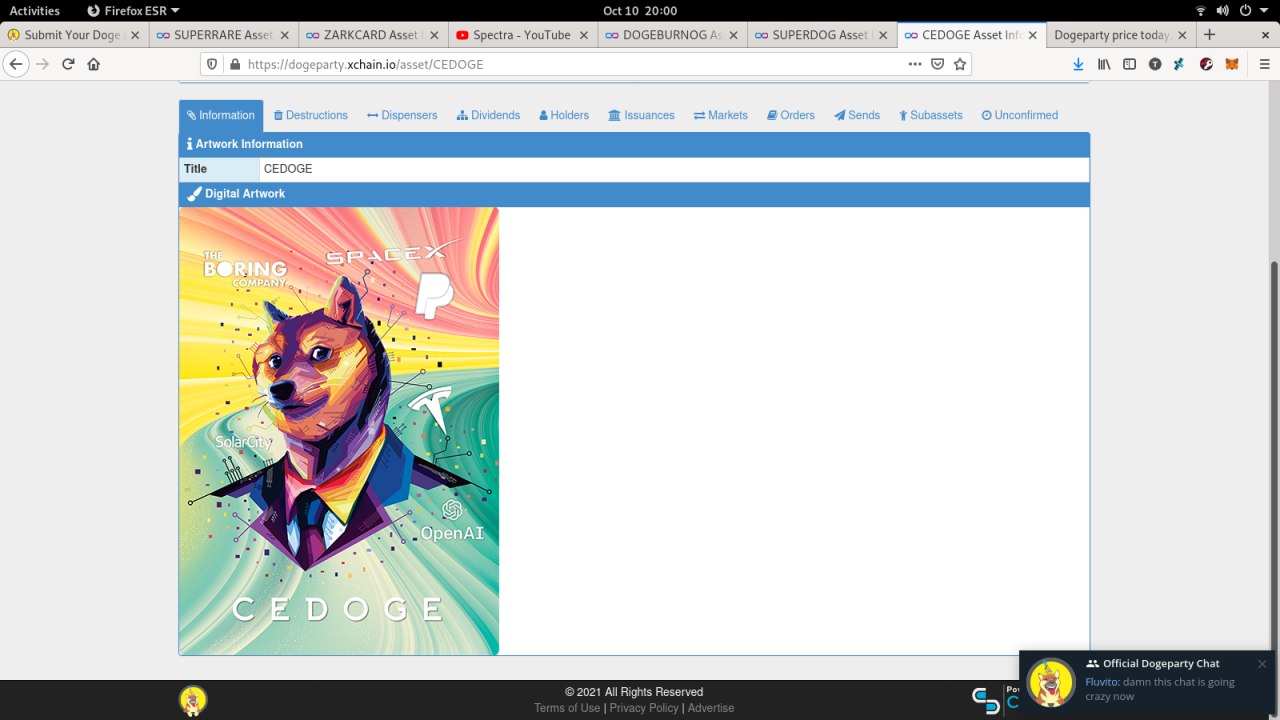Open the system power menu icon
The image size is (1280, 720).
(x=1244, y=11)
